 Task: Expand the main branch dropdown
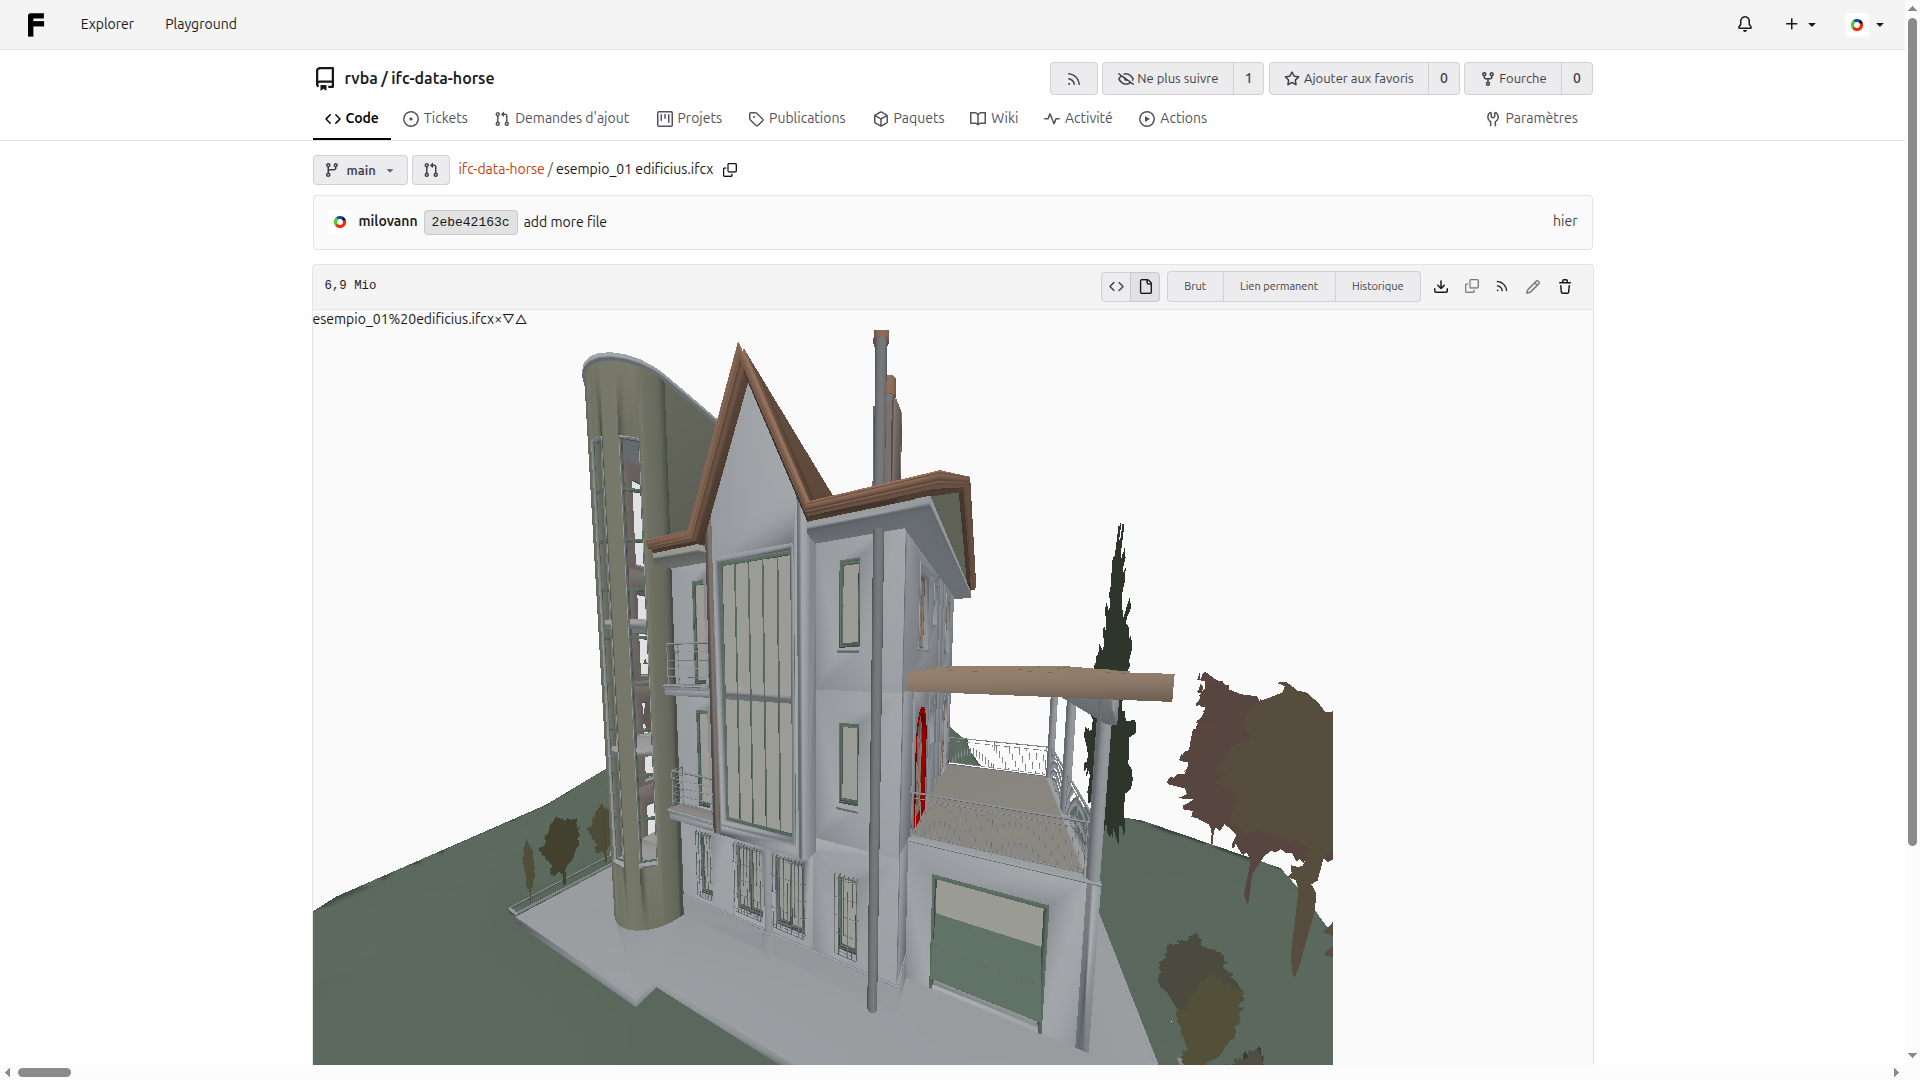pos(360,170)
